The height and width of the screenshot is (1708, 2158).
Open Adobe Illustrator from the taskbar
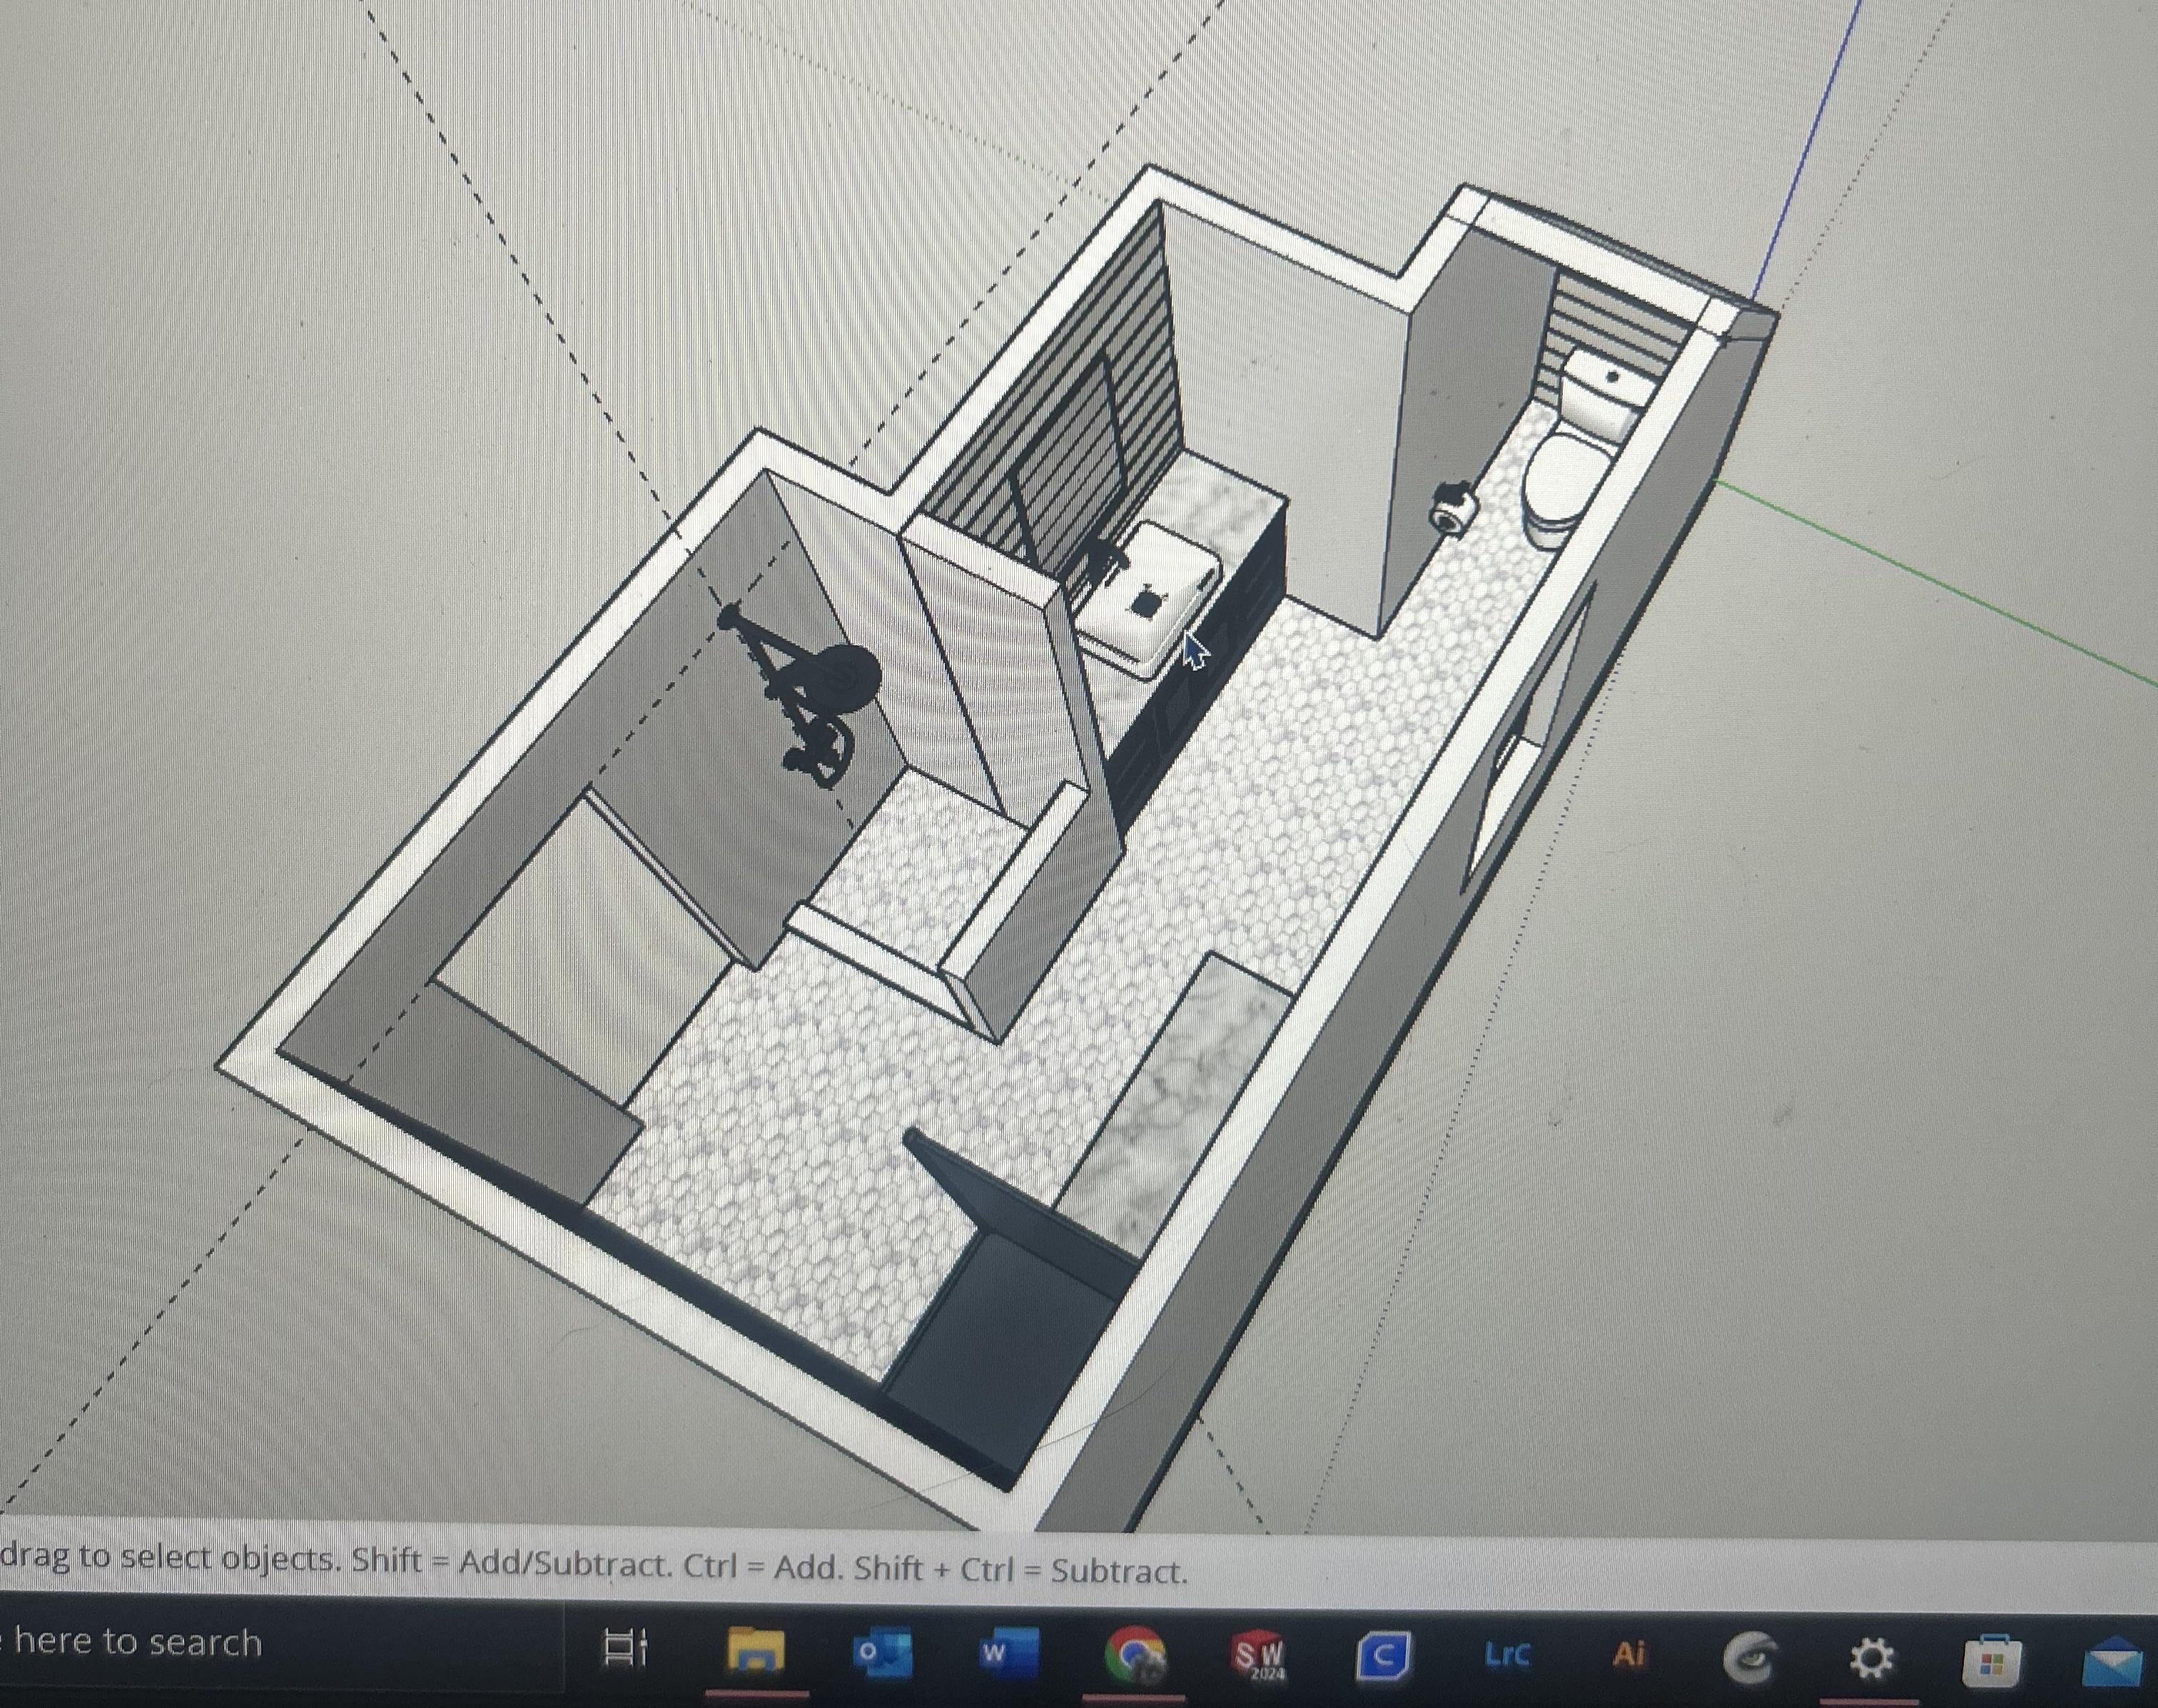coord(1629,1655)
